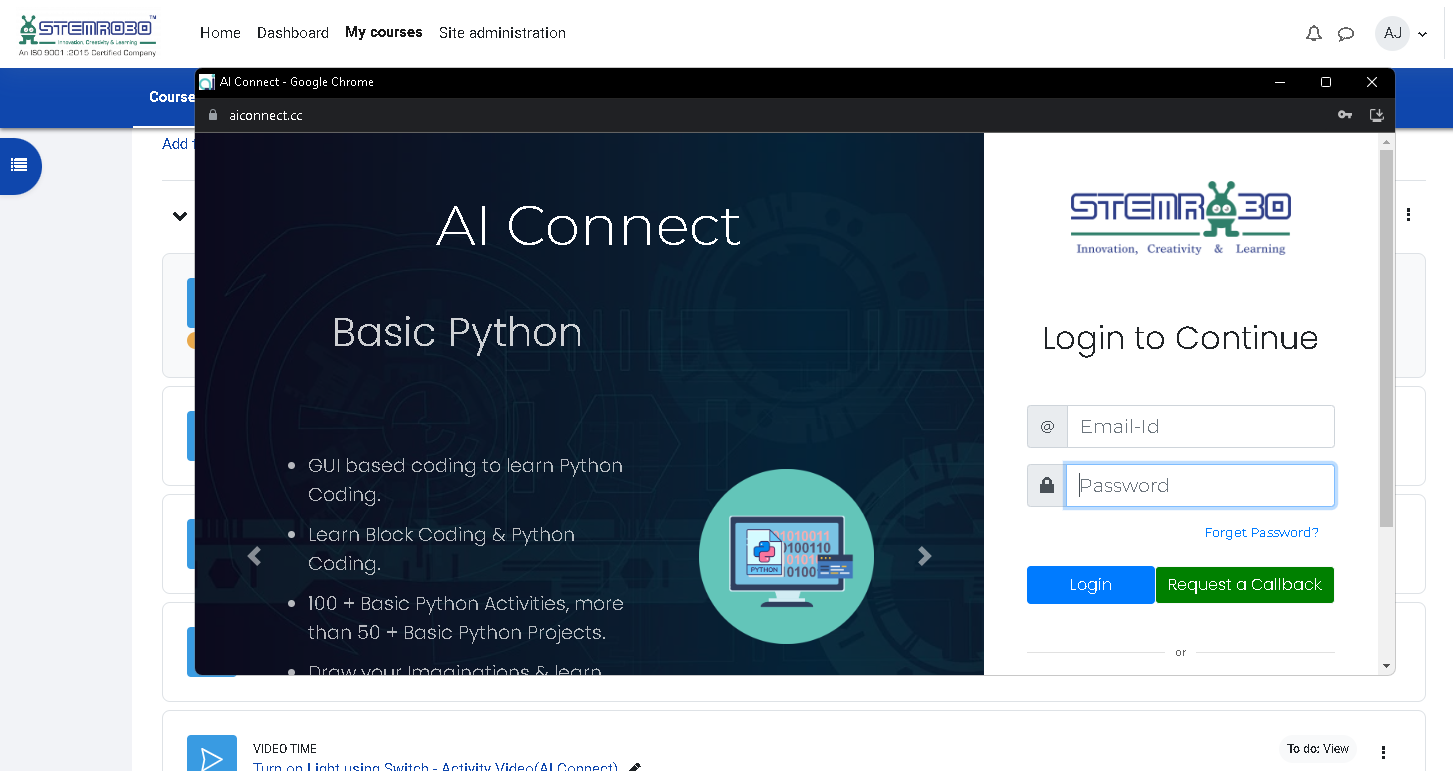Click the Course tab on blue bar
This screenshot has width=1453, height=771.
click(x=171, y=97)
